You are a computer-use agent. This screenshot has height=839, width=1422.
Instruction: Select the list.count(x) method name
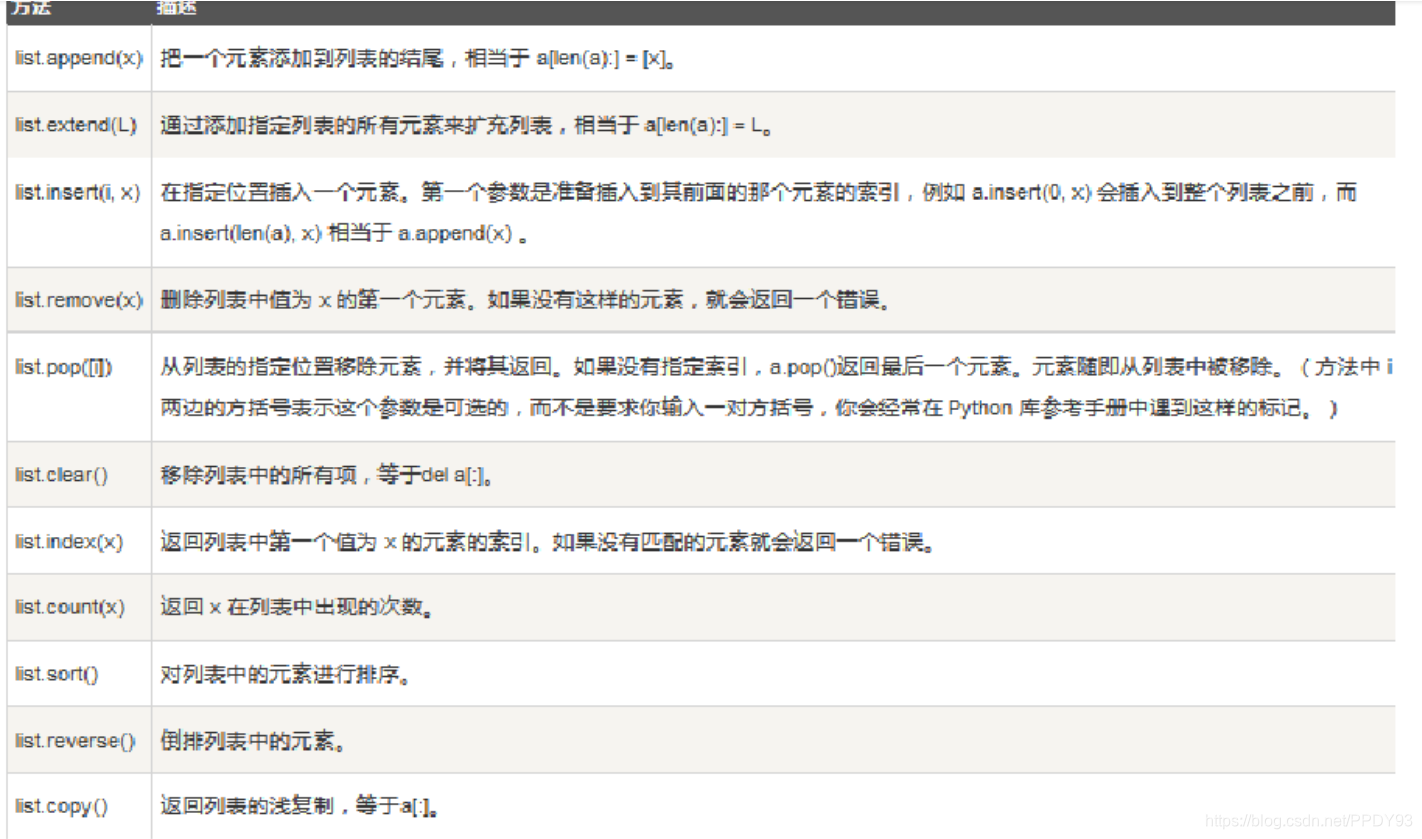70,607
